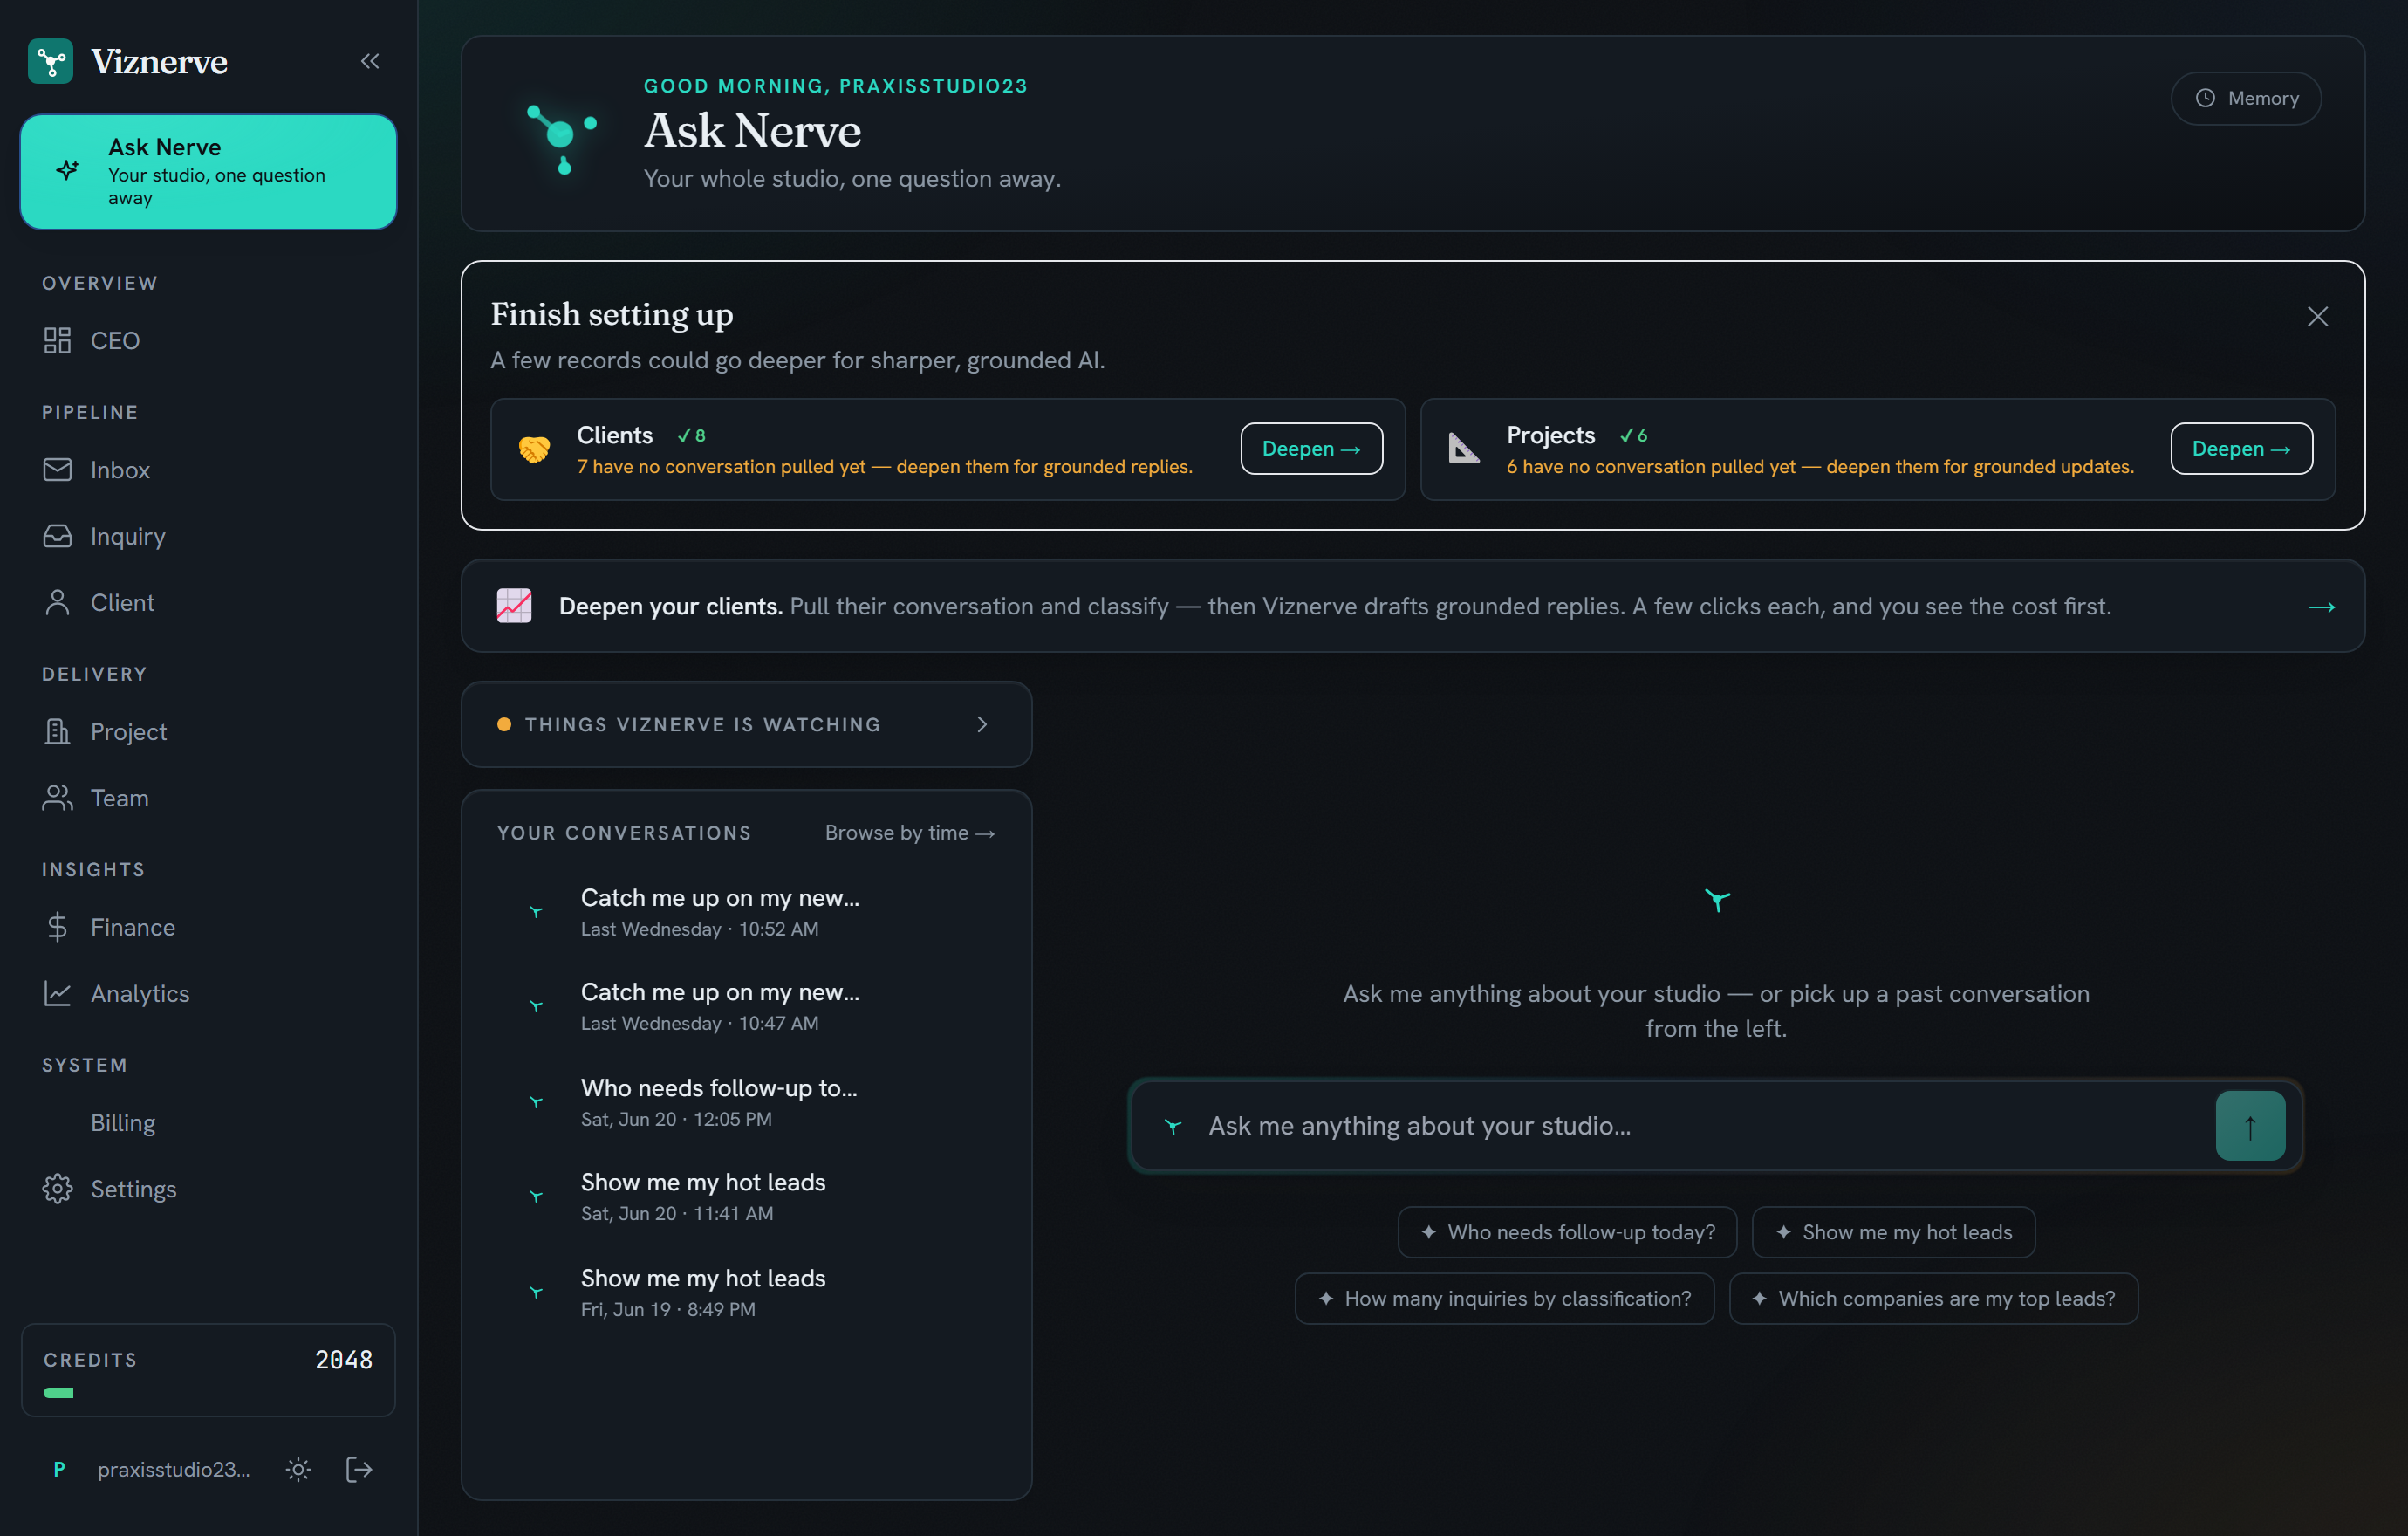Screen dimensions: 2408x1536
Task: Expand Things Vizernve Is Watching chevron
Action: click(982, 724)
